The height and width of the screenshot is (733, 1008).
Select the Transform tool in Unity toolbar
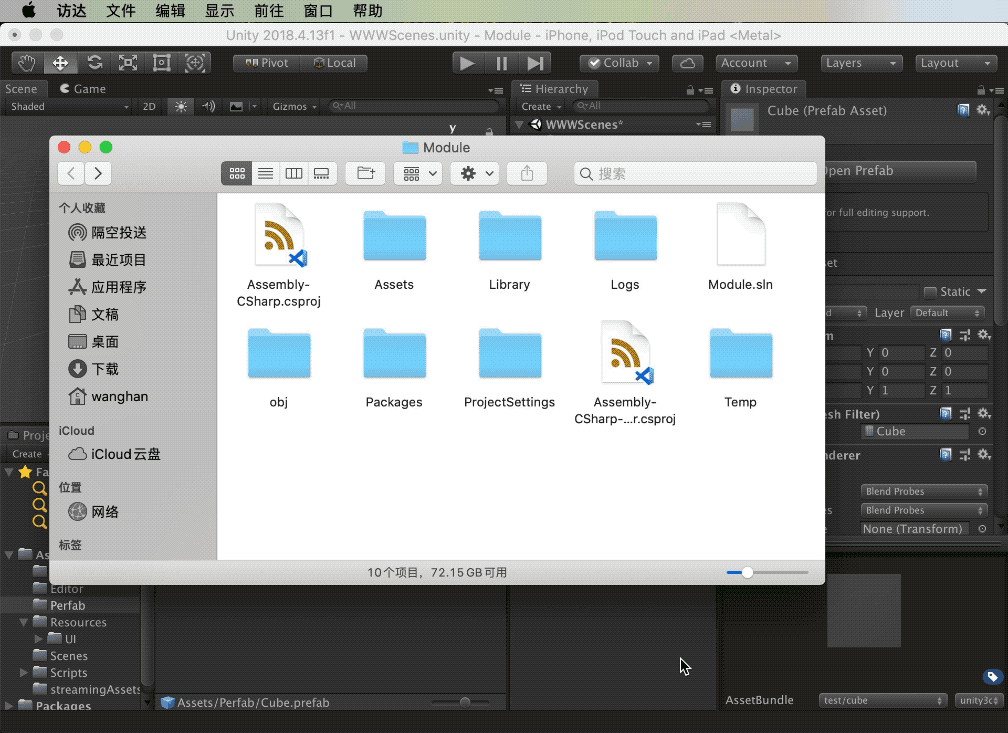(195, 63)
